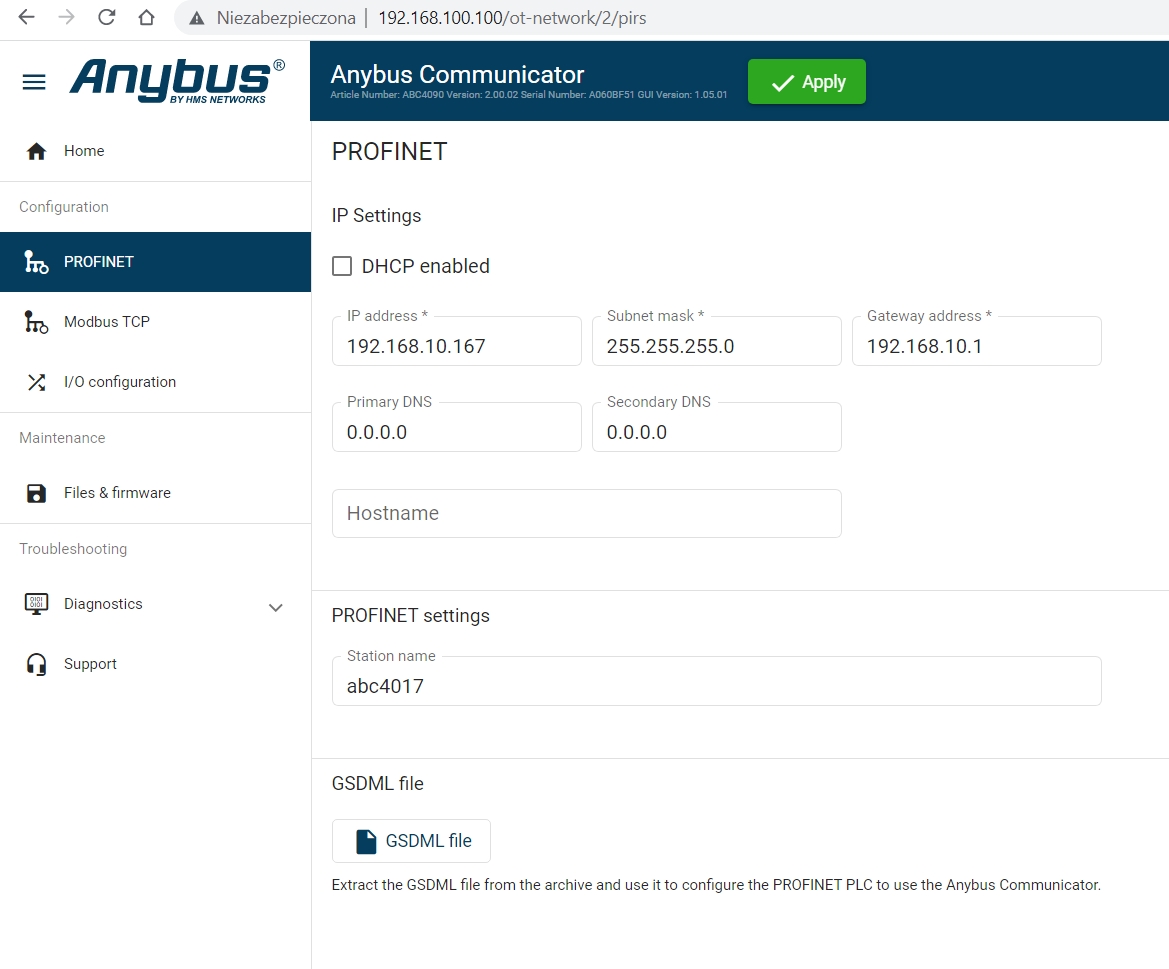Click the GSDML extraction instruction text

click(716, 885)
